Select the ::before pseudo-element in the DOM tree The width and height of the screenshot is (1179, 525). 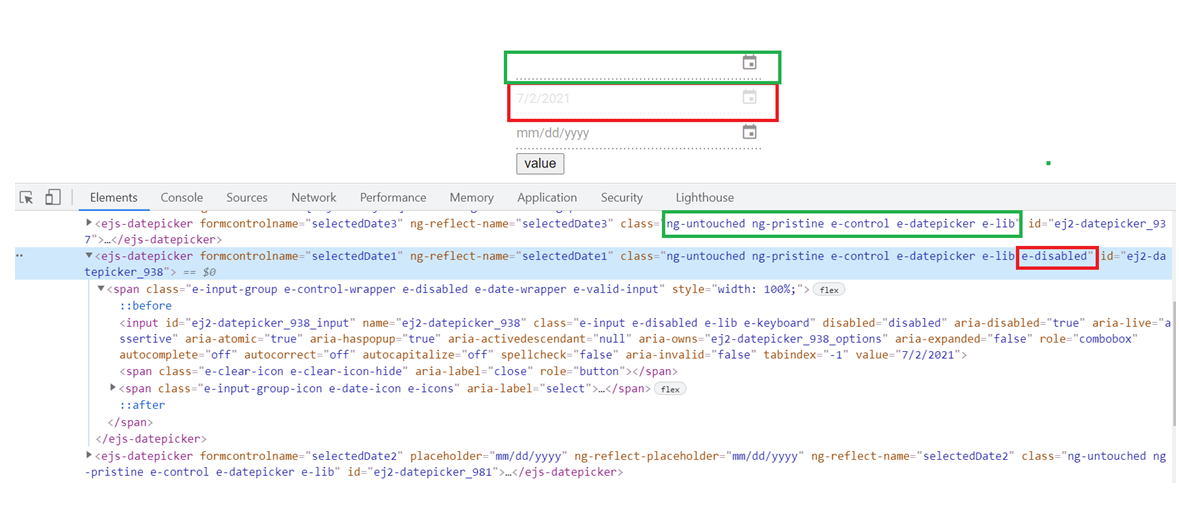[x=146, y=306]
